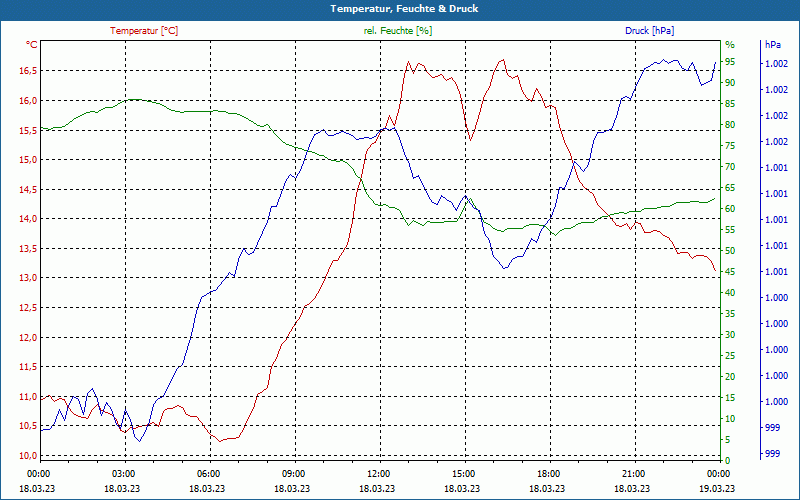800x500 pixels.
Task: Click the green humidity axis value '55'
Action: [730, 230]
